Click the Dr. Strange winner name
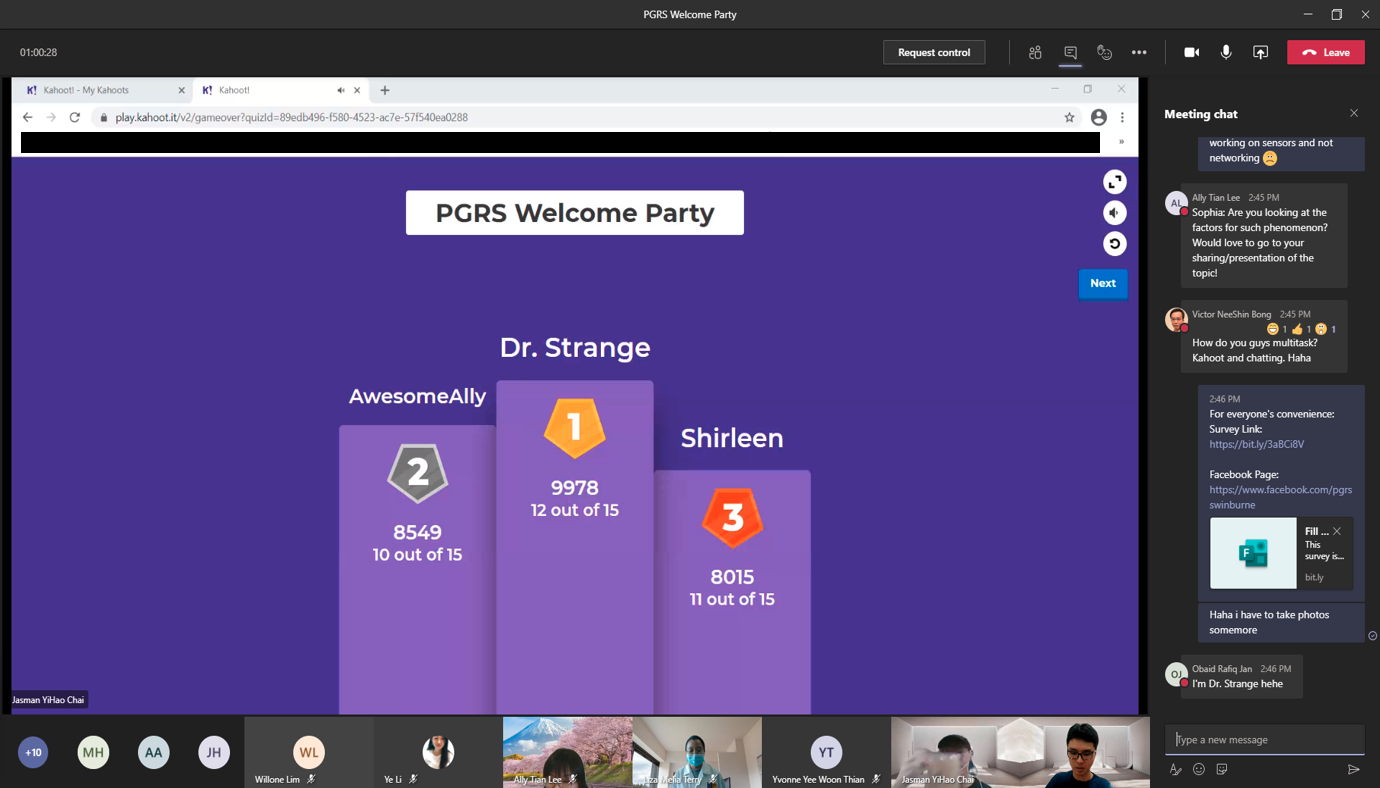This screenshot has width=1380, height=788. [575, 347]
